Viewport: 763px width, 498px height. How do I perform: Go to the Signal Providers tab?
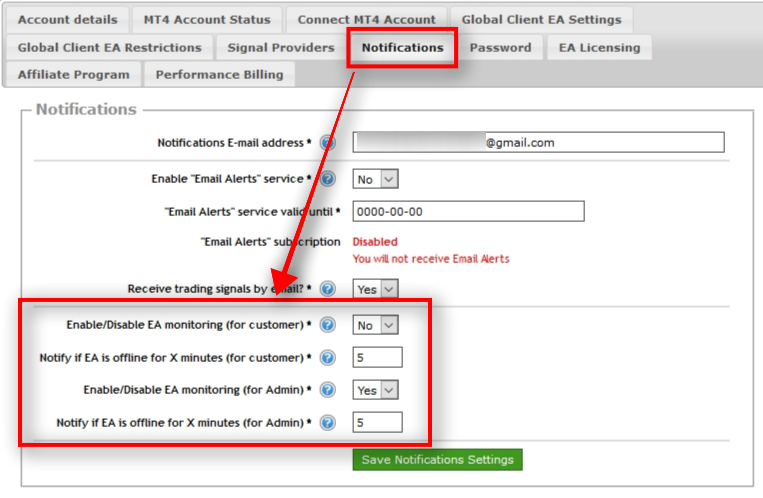pyautogui.click(x=281, y=47)
